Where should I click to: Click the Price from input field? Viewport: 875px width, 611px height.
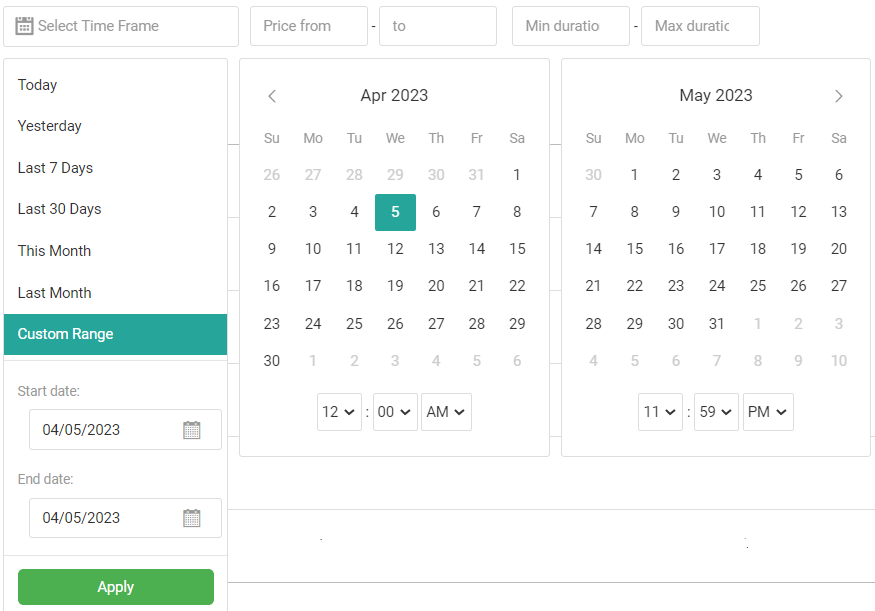(x=309, y=26)
